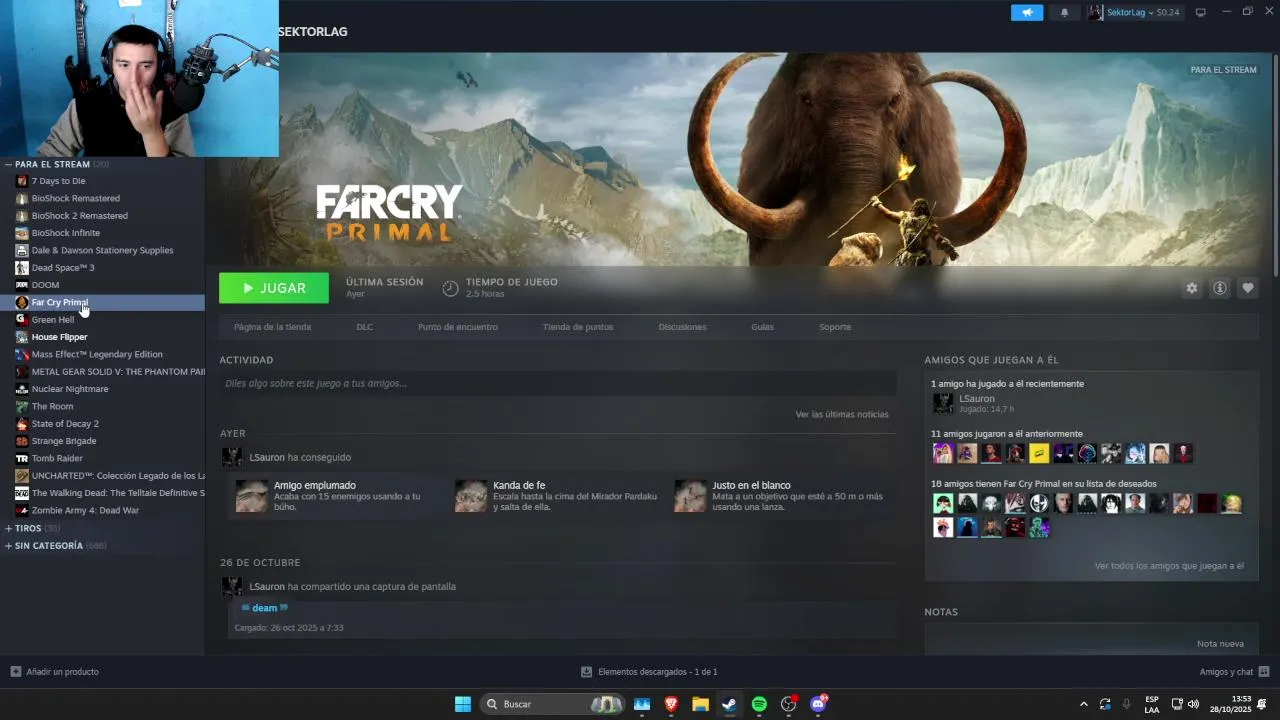Viewport: 1280px width, 720px height.
Task: Open Spotify from taskbar
Action: pyautogui.click(x=759, y=704)
